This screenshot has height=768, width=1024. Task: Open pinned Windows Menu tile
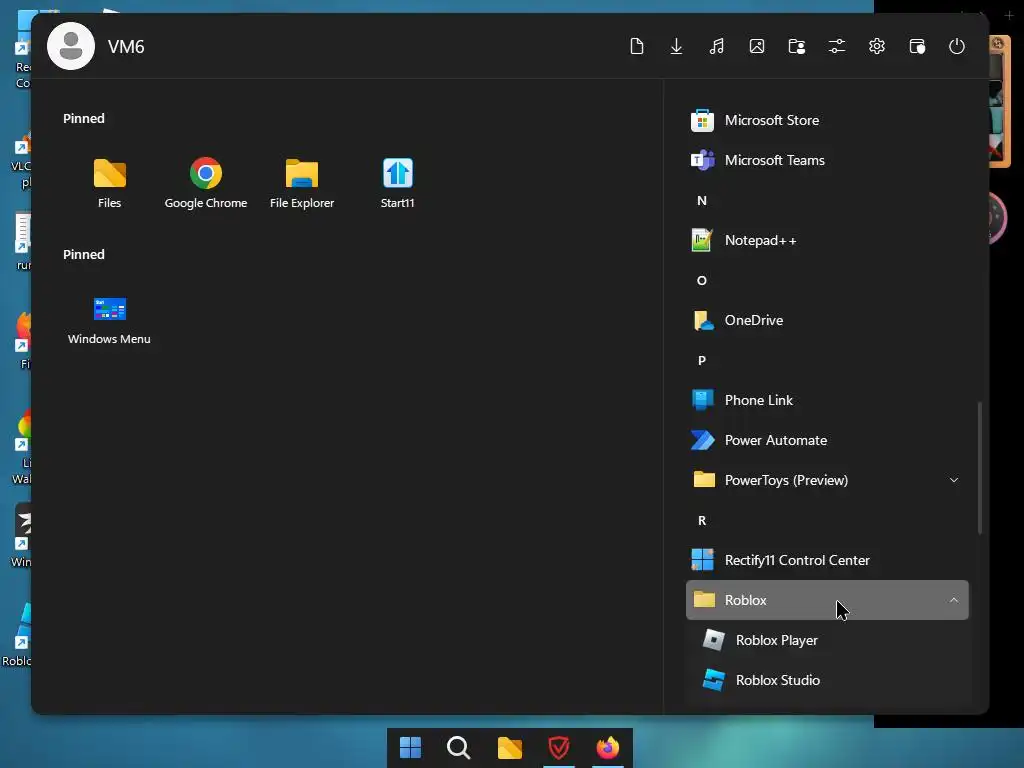110,320
